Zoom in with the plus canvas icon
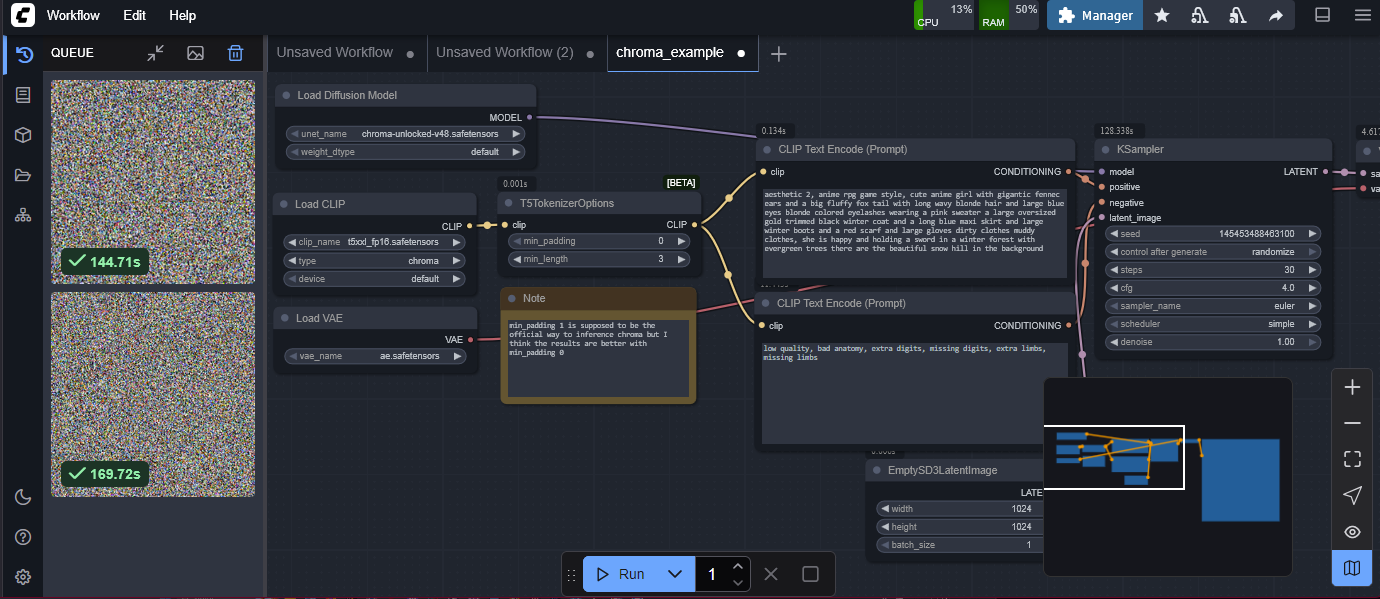 click(1352, 387)
